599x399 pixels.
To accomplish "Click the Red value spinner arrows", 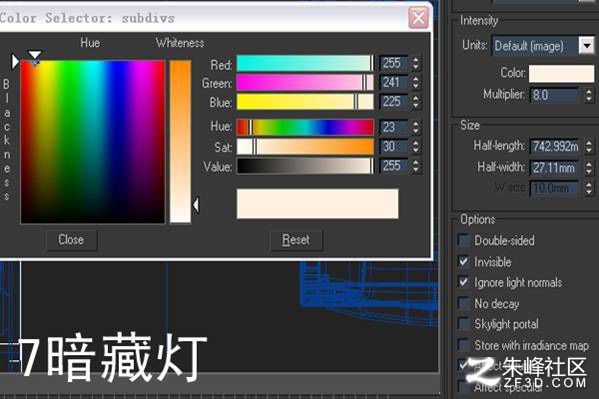I will (416, 63).
